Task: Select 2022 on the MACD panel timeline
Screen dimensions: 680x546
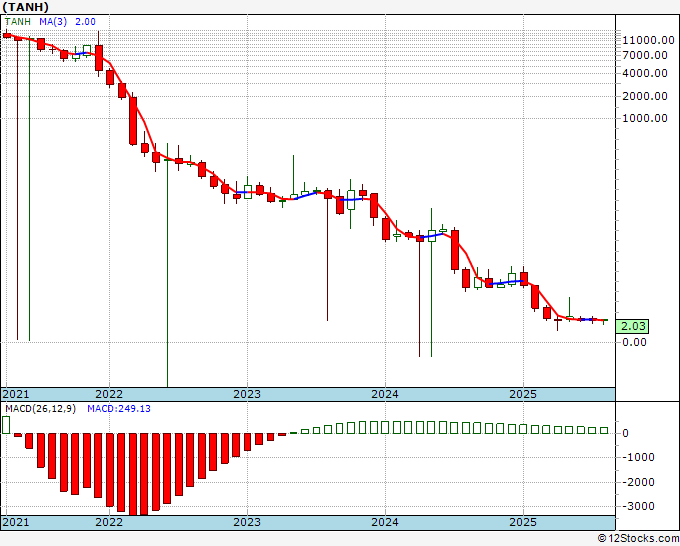Action: pos(109,522)
